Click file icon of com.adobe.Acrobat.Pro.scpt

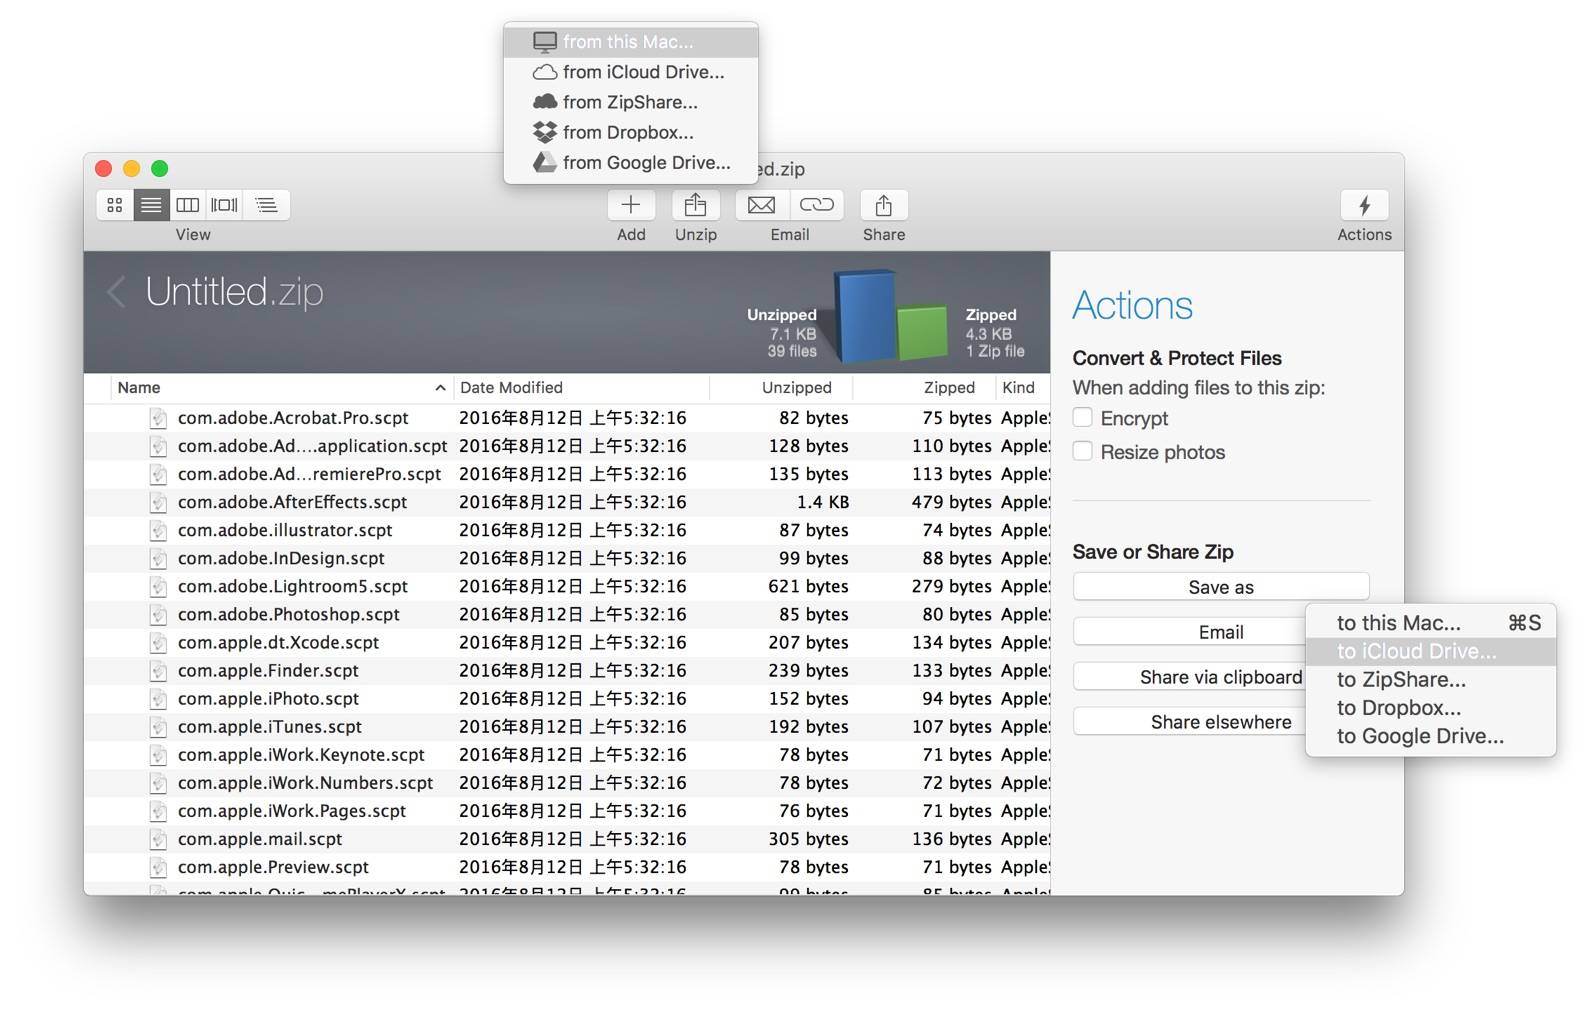(158, 418)
